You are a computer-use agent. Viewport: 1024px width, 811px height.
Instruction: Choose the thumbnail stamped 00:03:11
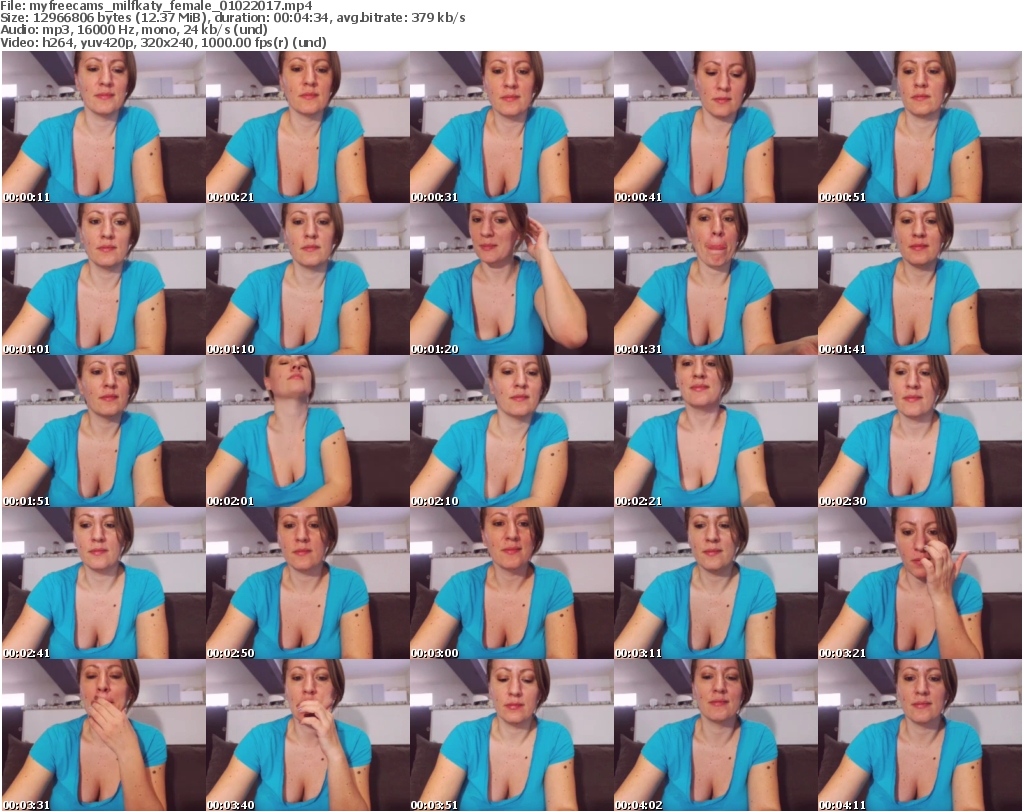(x=715, y=584)
